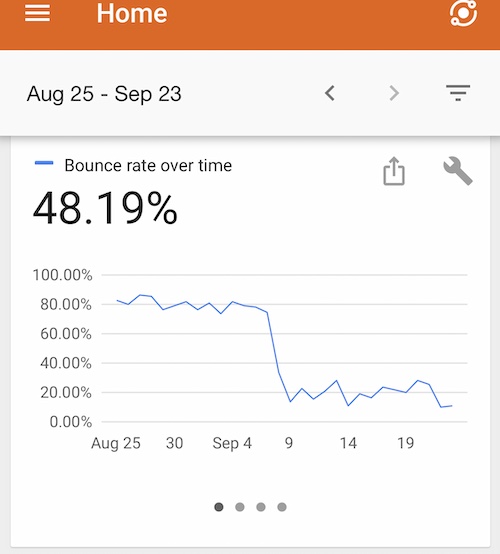The height and width of the screenshot is (554, 500).
Task: Switch to the third card page dot
Action: click(x=261, y=507)
